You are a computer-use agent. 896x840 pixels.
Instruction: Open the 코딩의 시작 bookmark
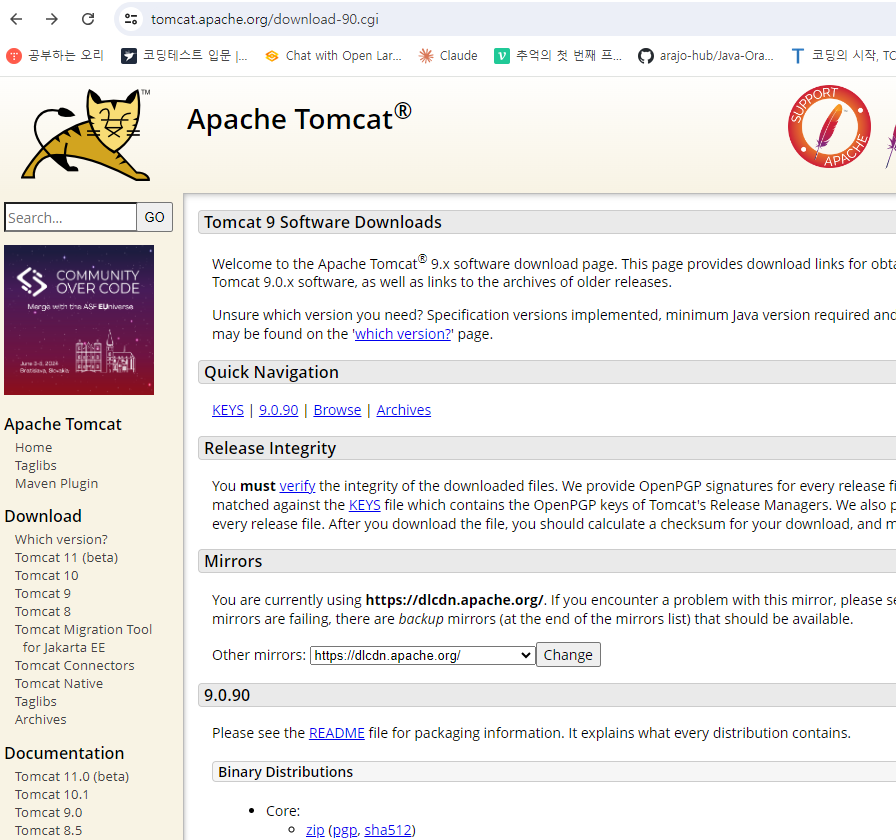[x=843, y=55]
